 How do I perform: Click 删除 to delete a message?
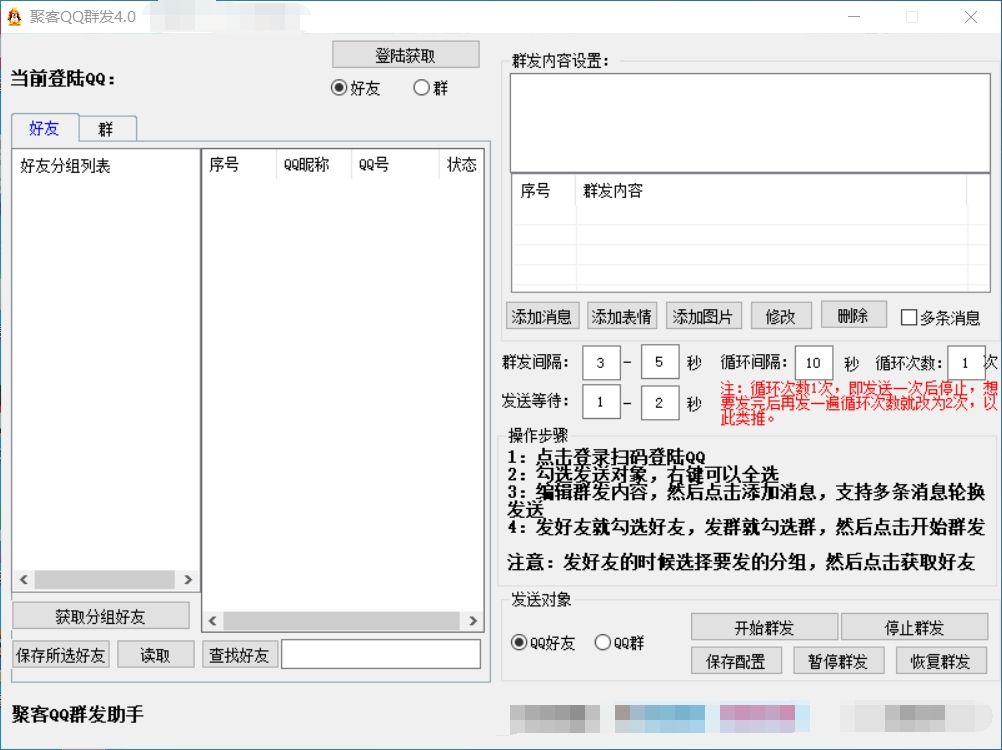pos(853,315)
